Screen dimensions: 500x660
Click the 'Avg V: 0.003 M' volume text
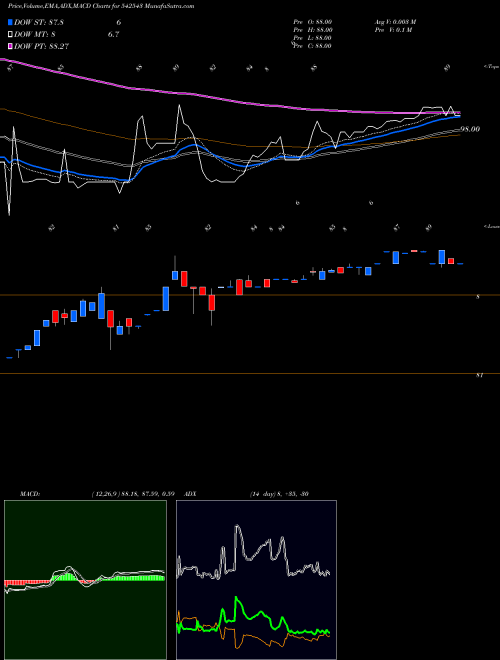[x=395, y=22]
